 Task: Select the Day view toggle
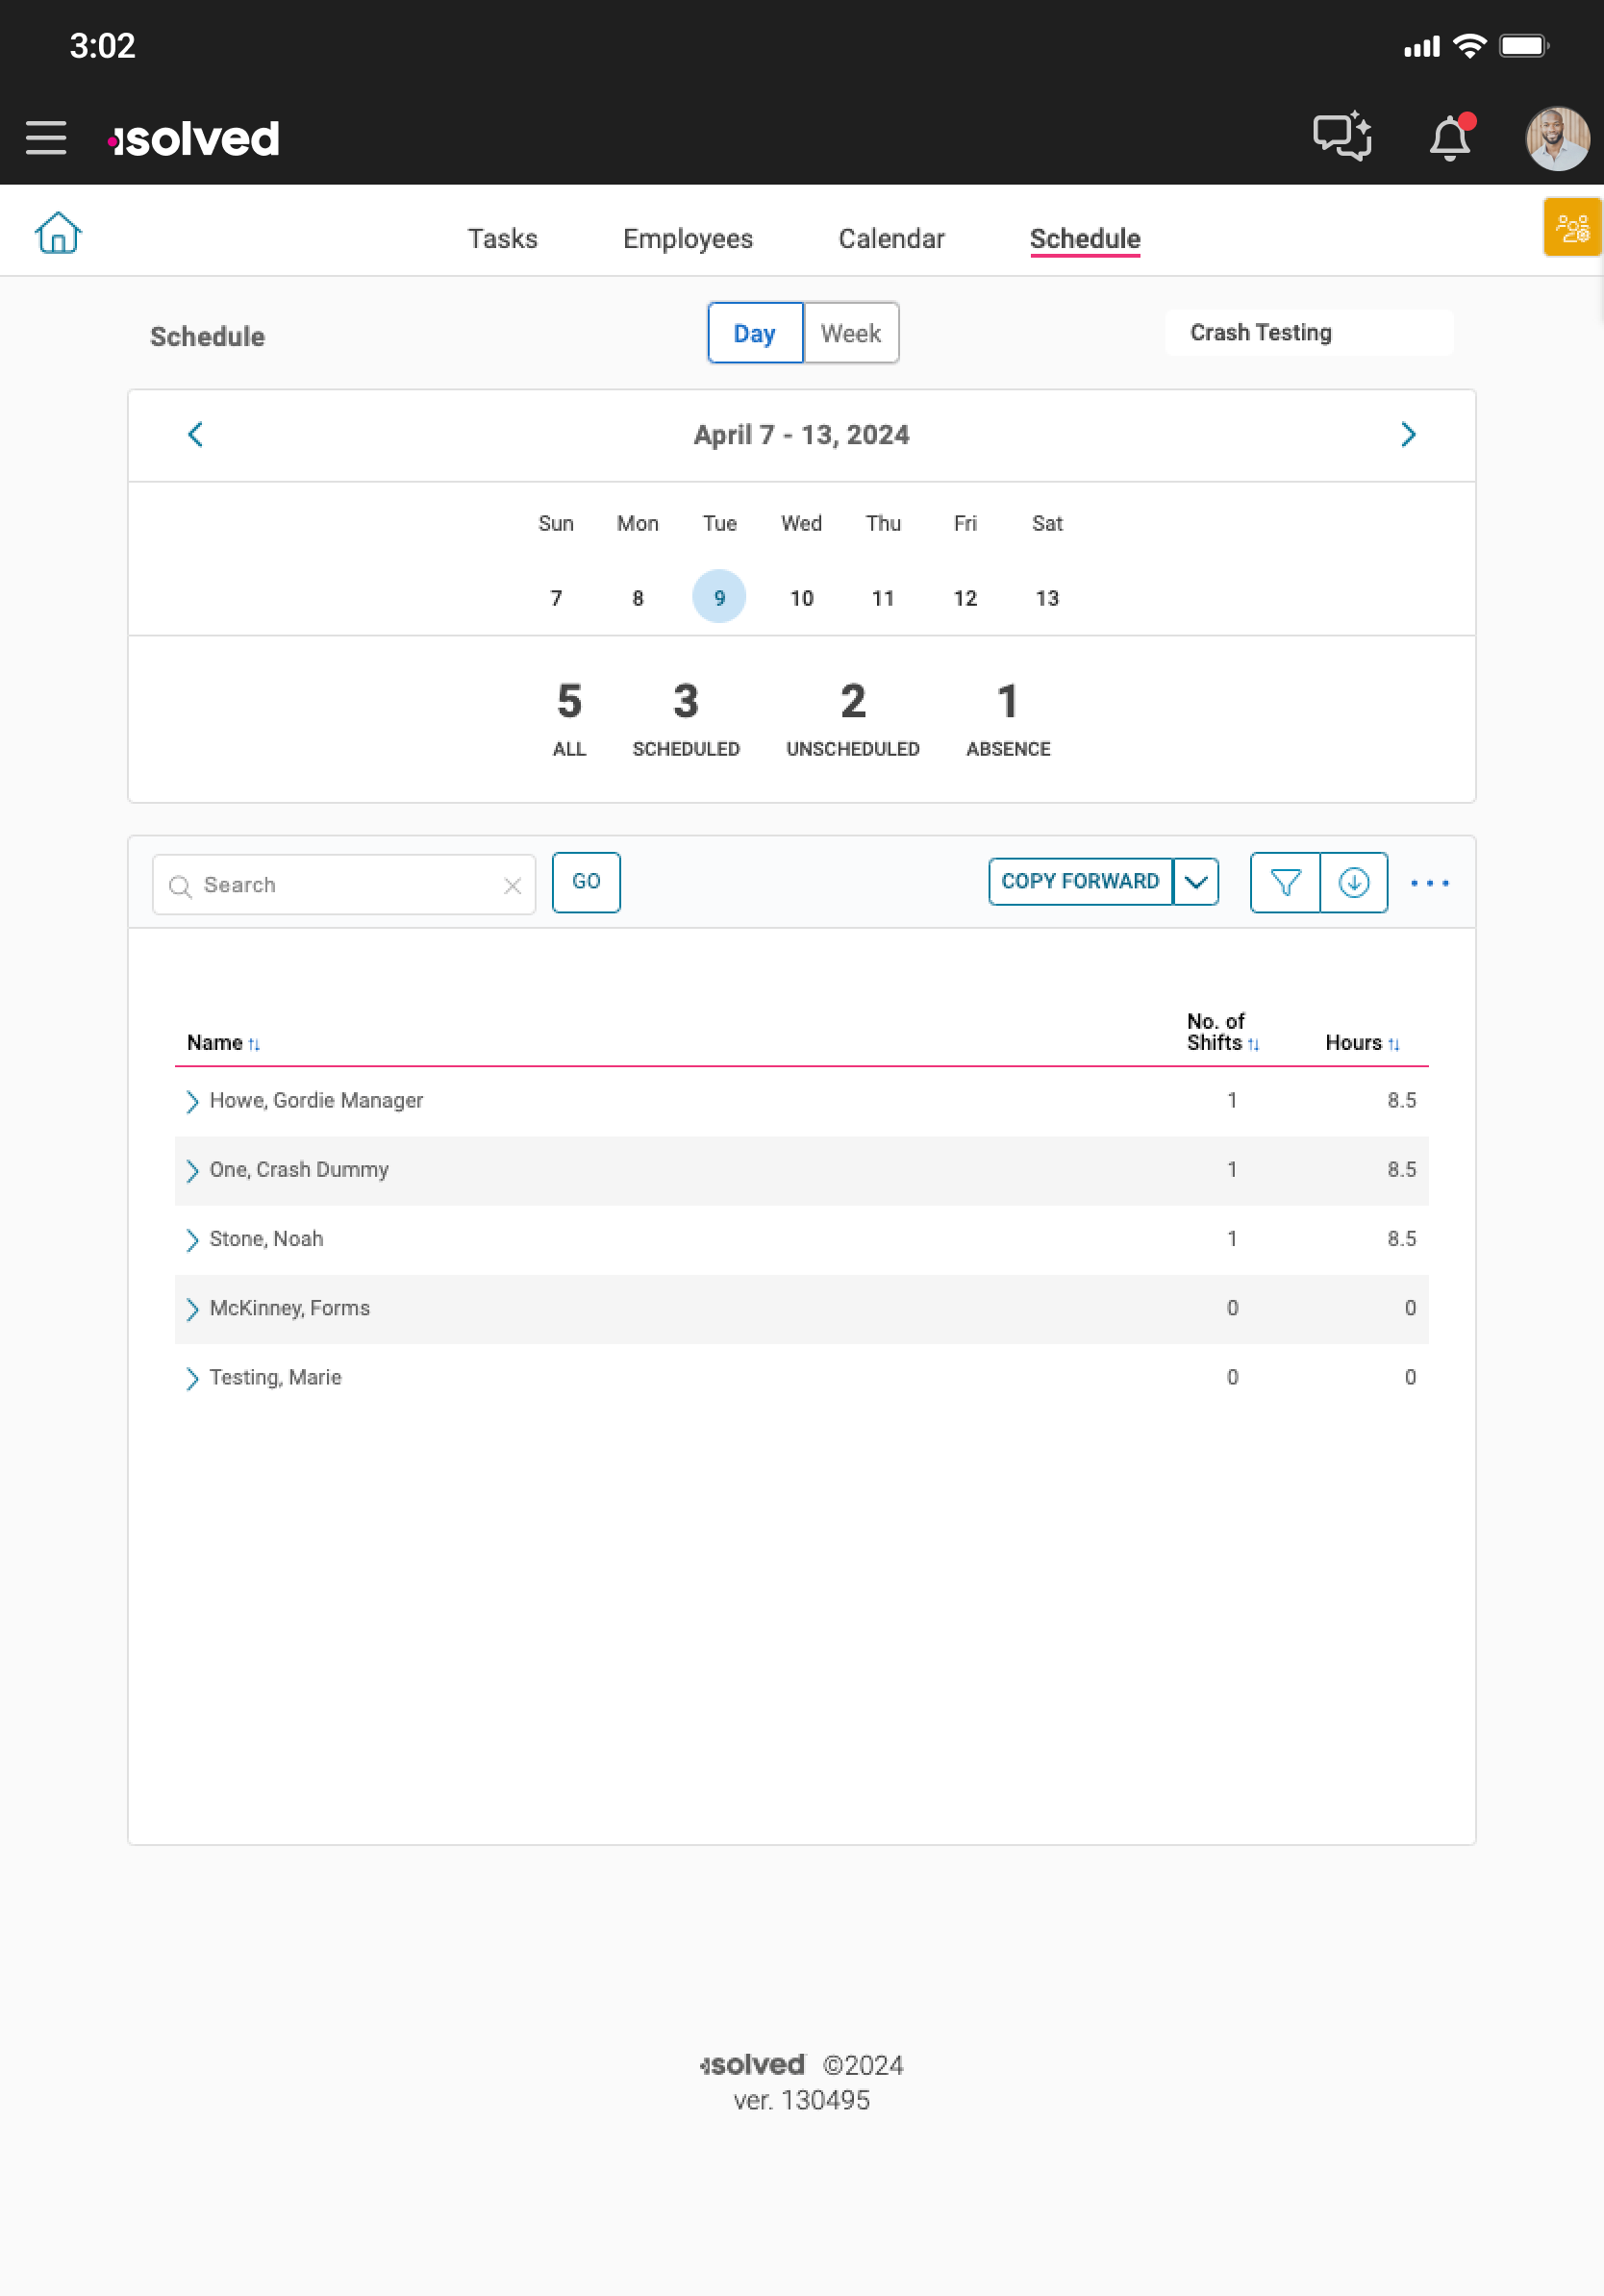coord(754,333)
